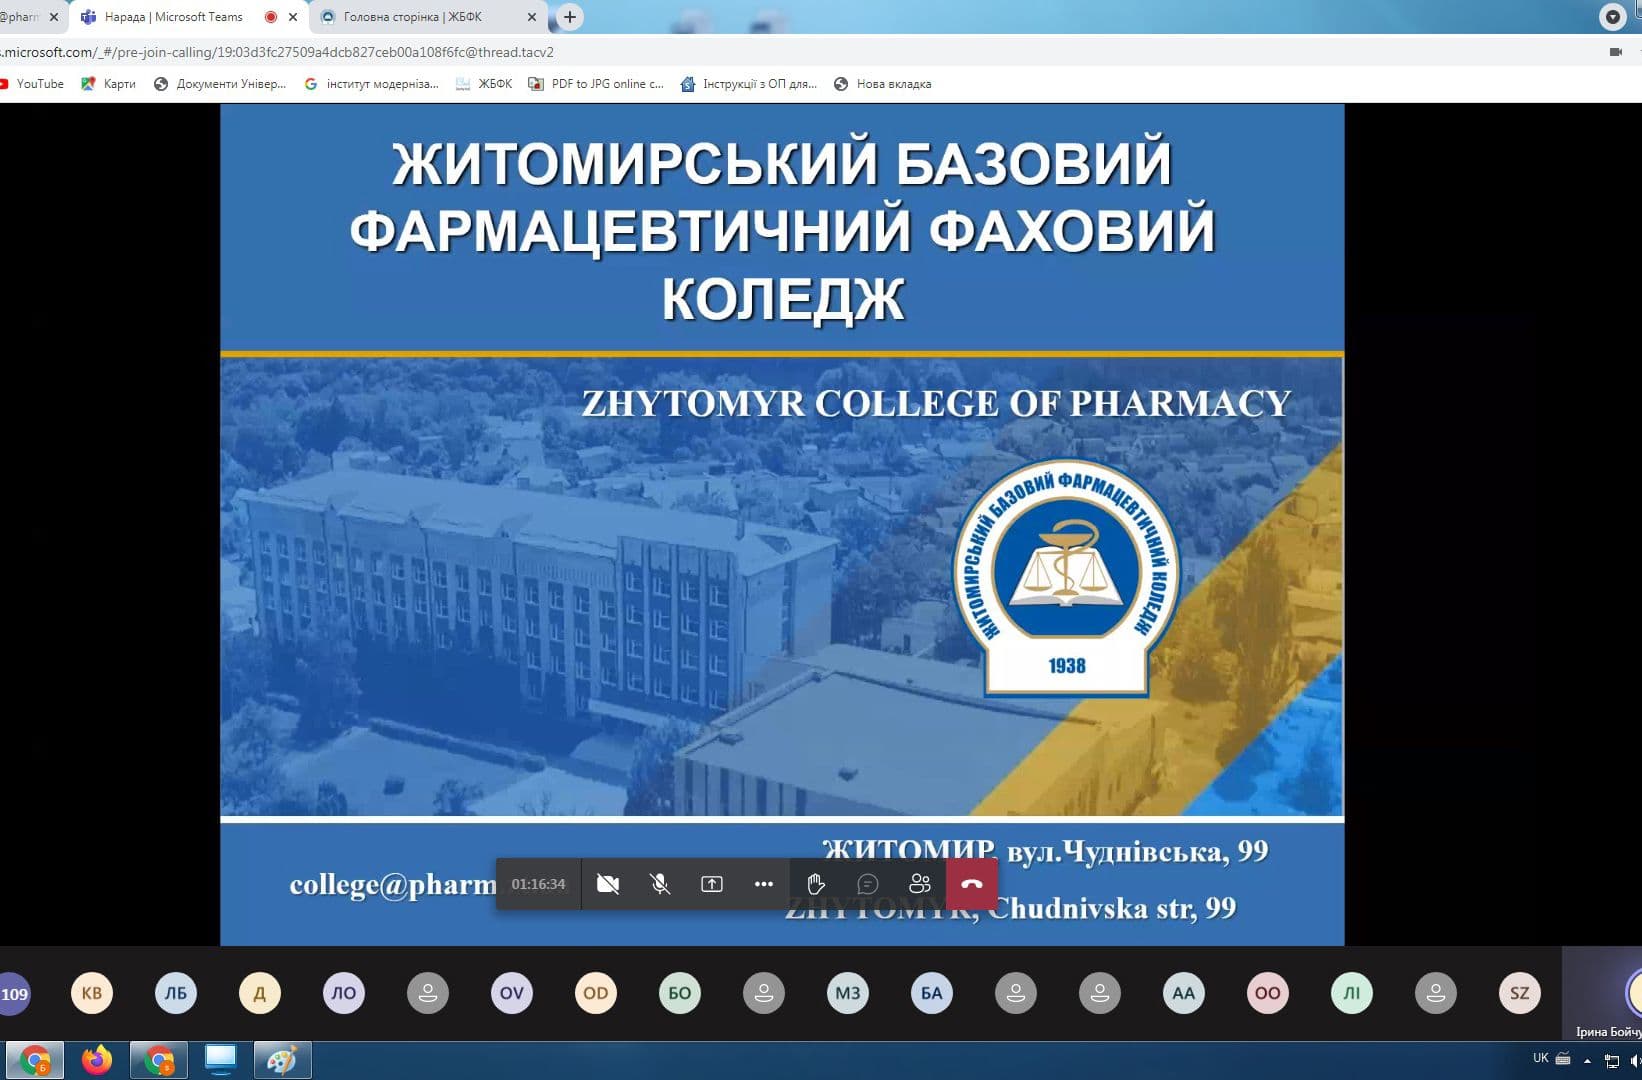Select participant avatar ЛО

[344, 993]
